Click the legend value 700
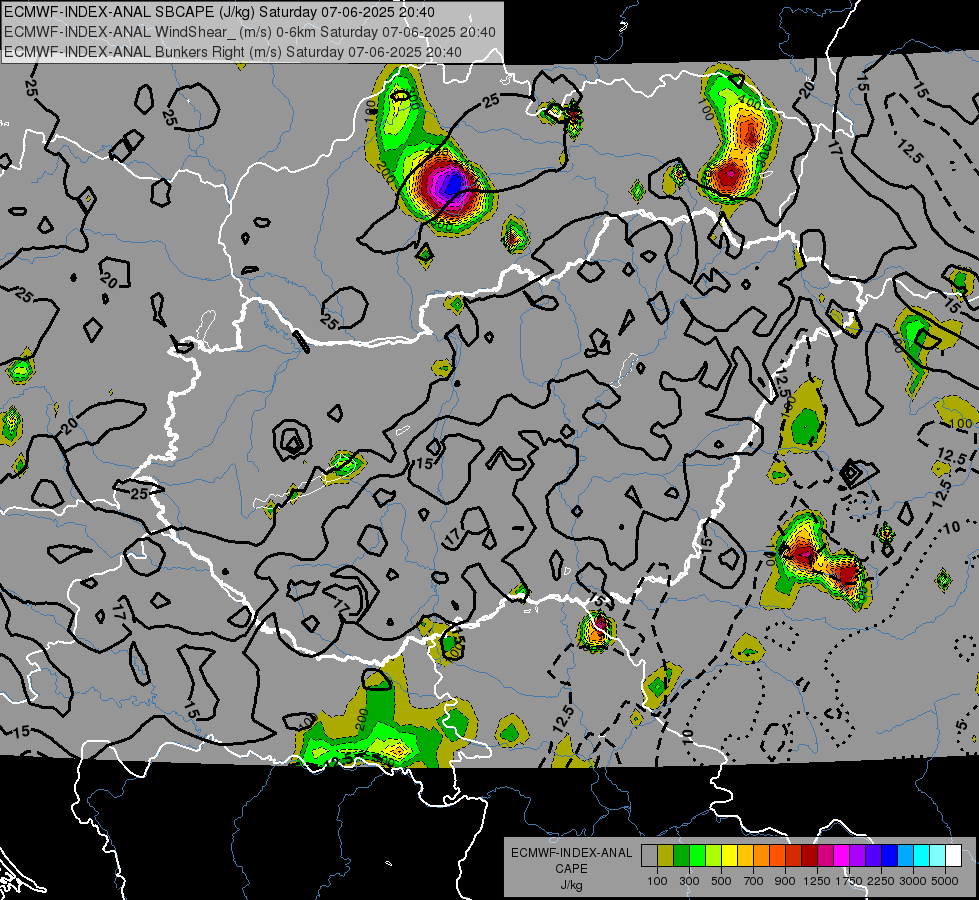 tap(754, 881)
